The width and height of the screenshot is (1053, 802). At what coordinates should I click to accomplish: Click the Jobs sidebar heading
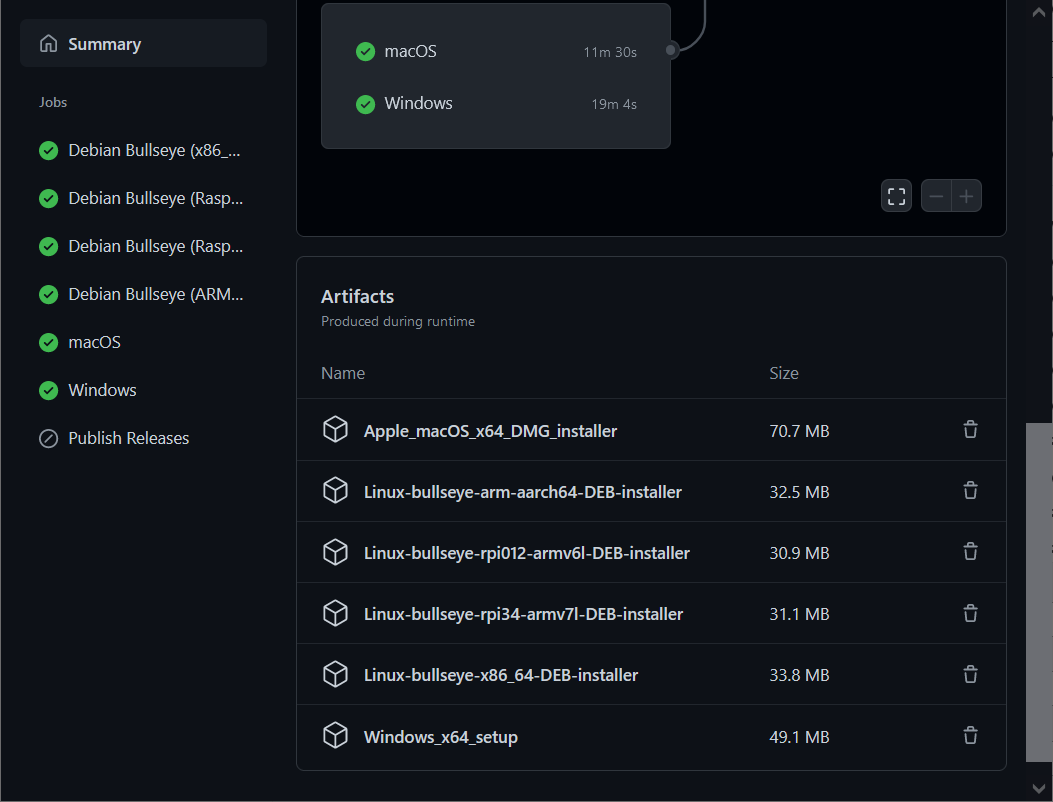(x=53, y=103)
